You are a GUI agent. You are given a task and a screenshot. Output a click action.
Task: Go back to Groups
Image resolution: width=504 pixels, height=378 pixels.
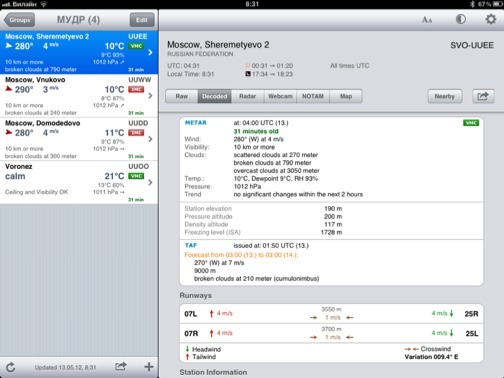[19, 20]
